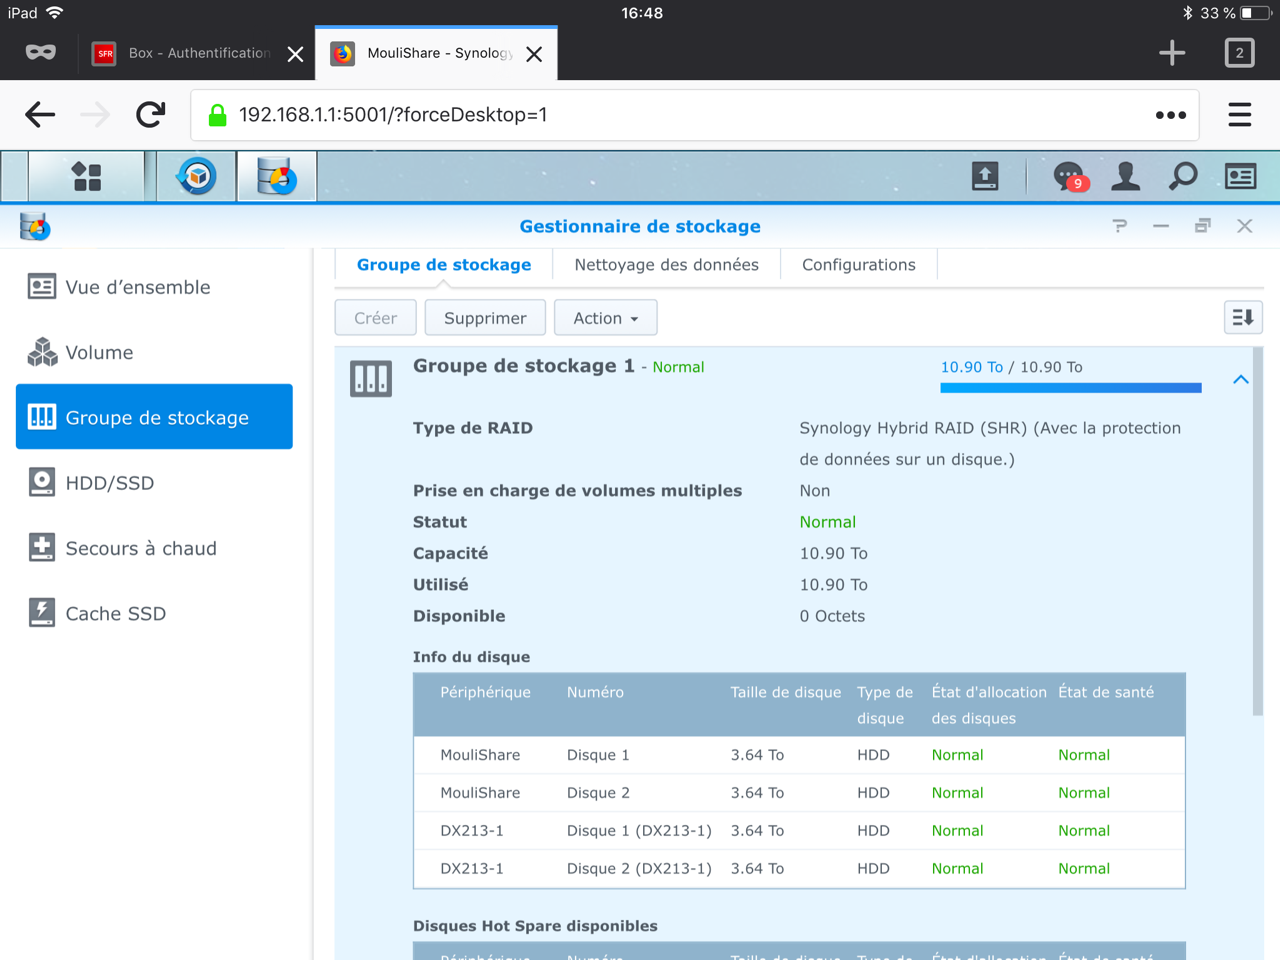Click the Secours à chaud sidebar icon

coord(42,548)
